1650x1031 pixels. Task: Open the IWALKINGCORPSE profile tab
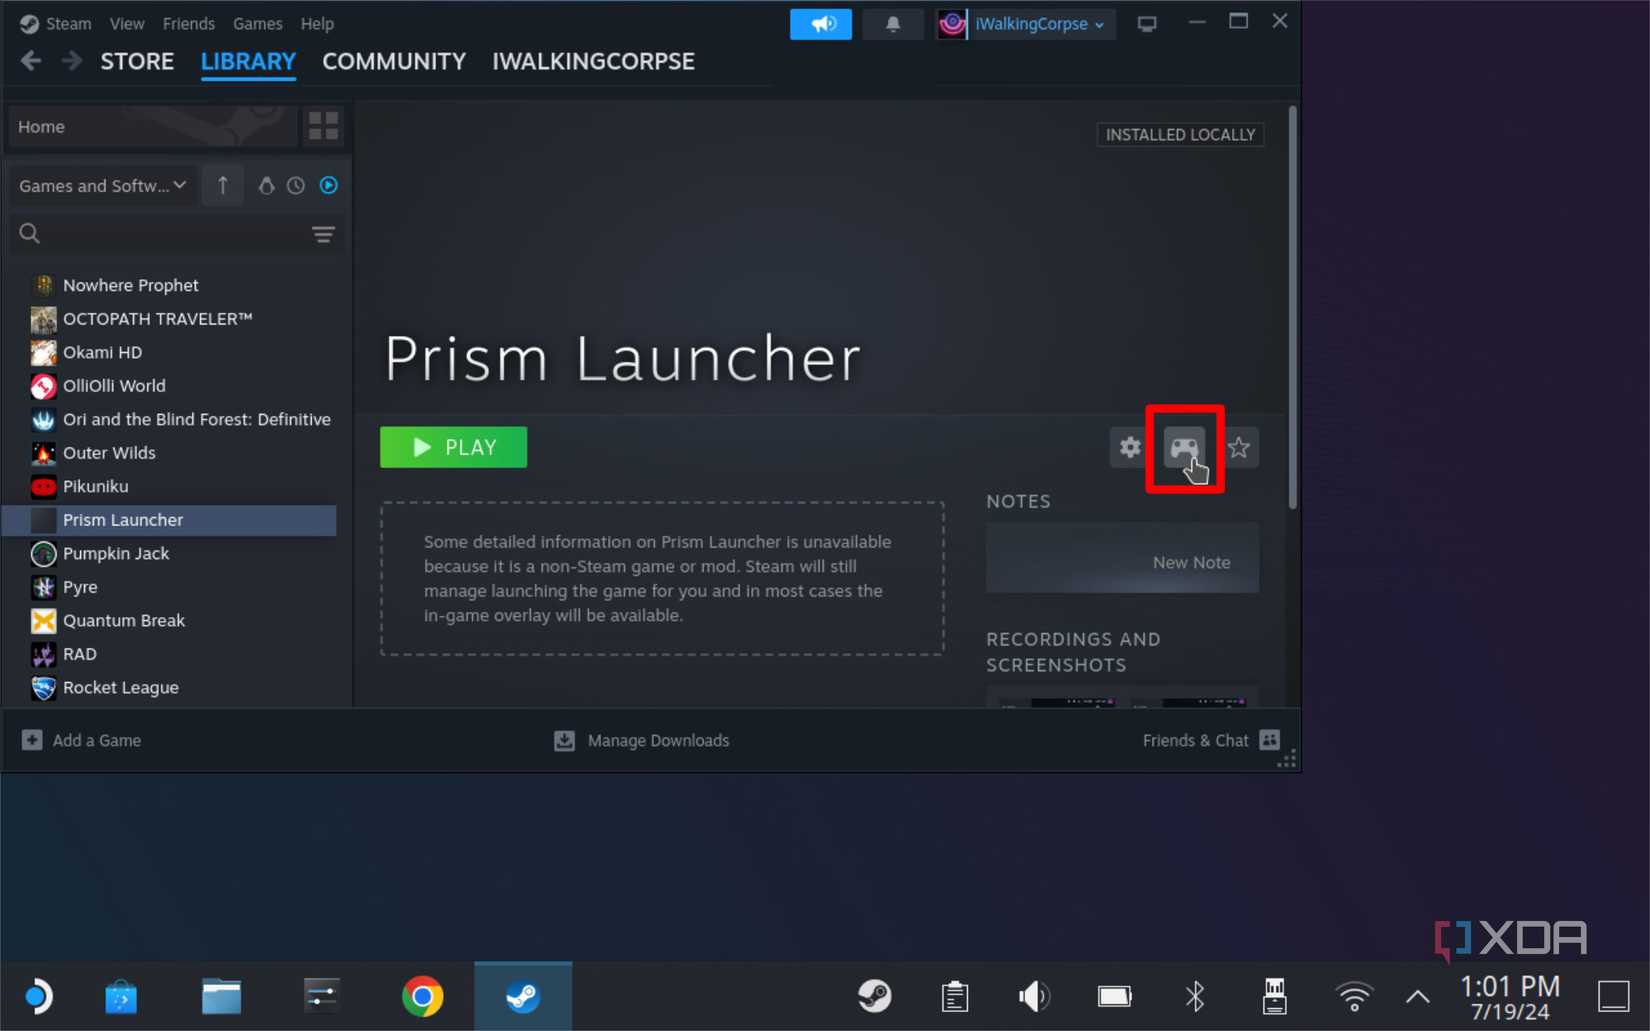(x=593, y=61)
